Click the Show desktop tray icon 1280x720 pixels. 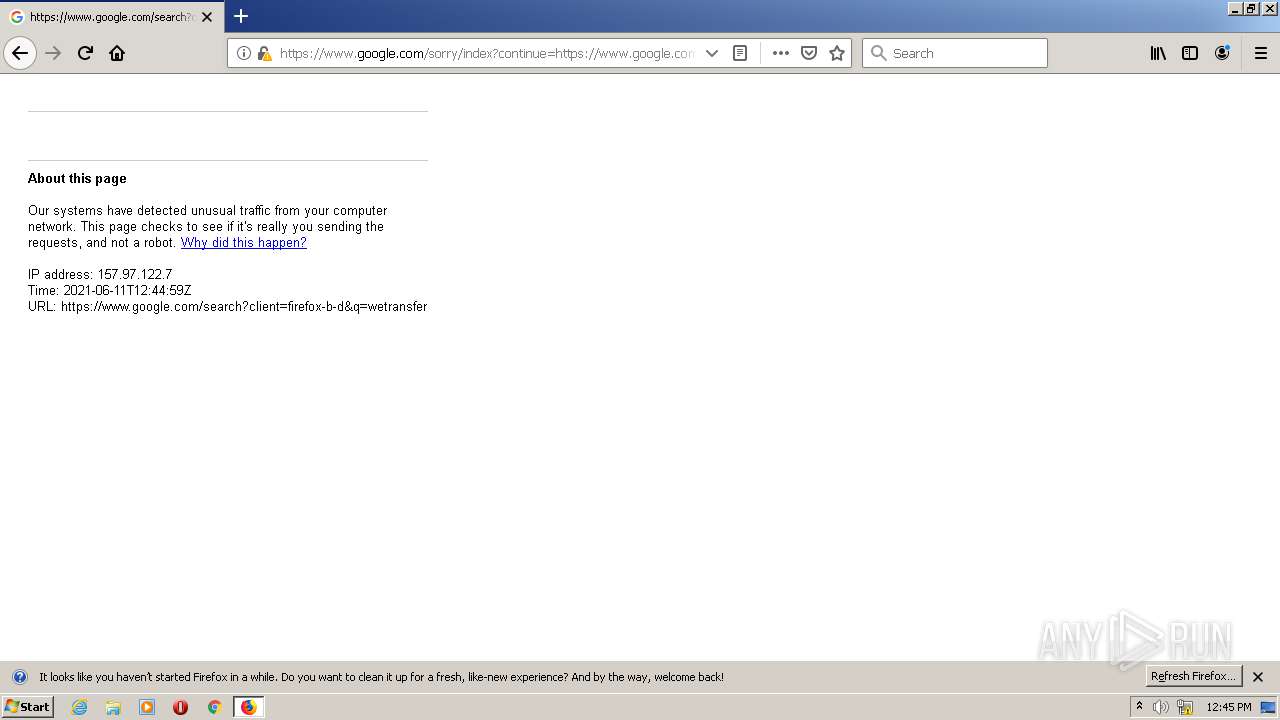(x=1268, y=707)
